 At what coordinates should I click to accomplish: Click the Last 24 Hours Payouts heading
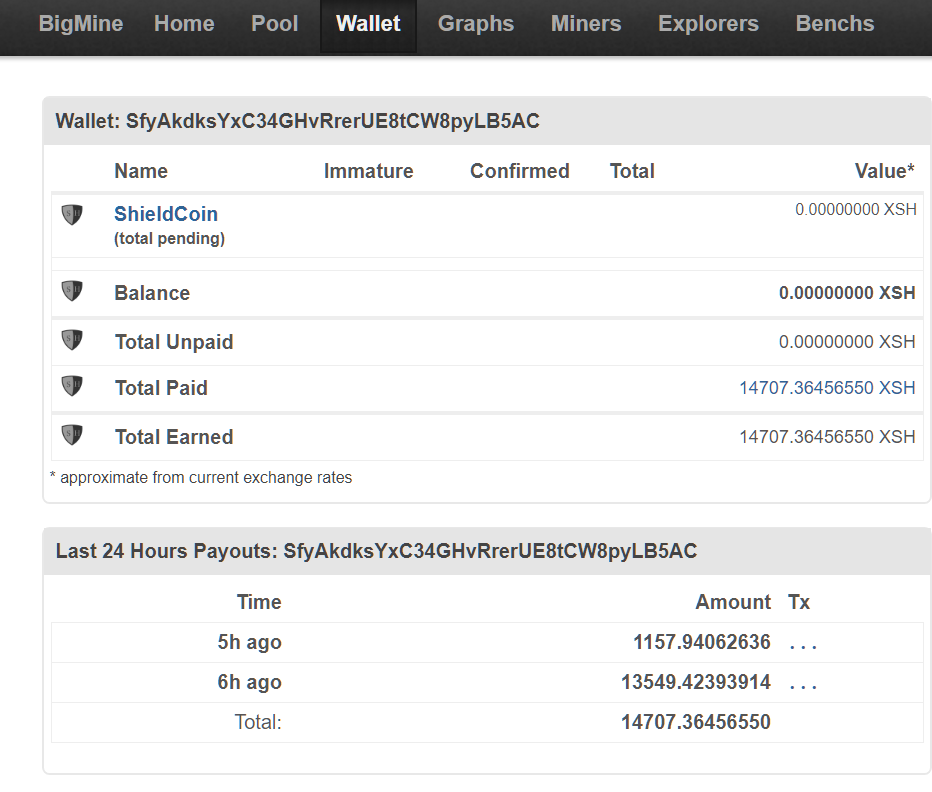(x=376, y=551)
